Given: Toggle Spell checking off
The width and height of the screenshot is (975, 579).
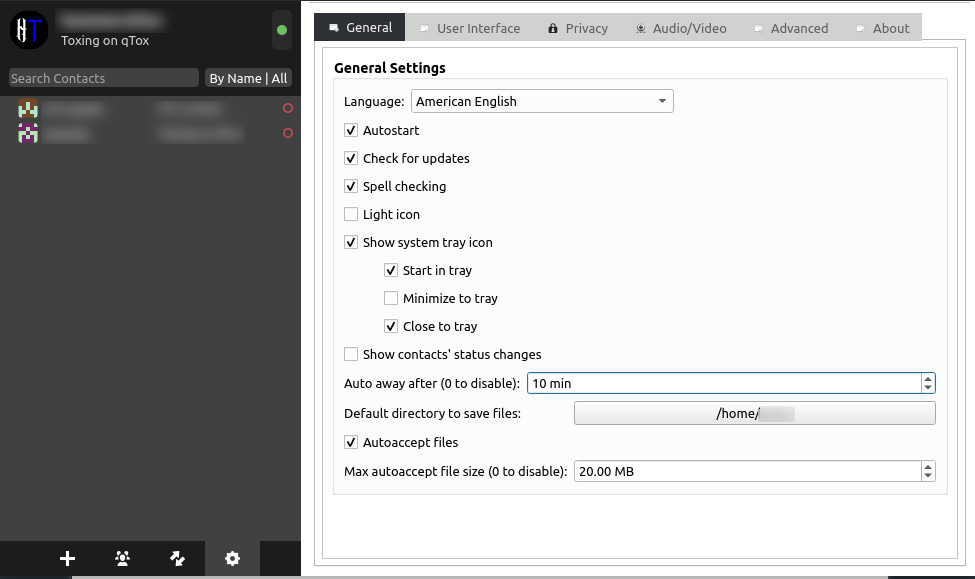Looking at the screenshot, I should [351, 186].
